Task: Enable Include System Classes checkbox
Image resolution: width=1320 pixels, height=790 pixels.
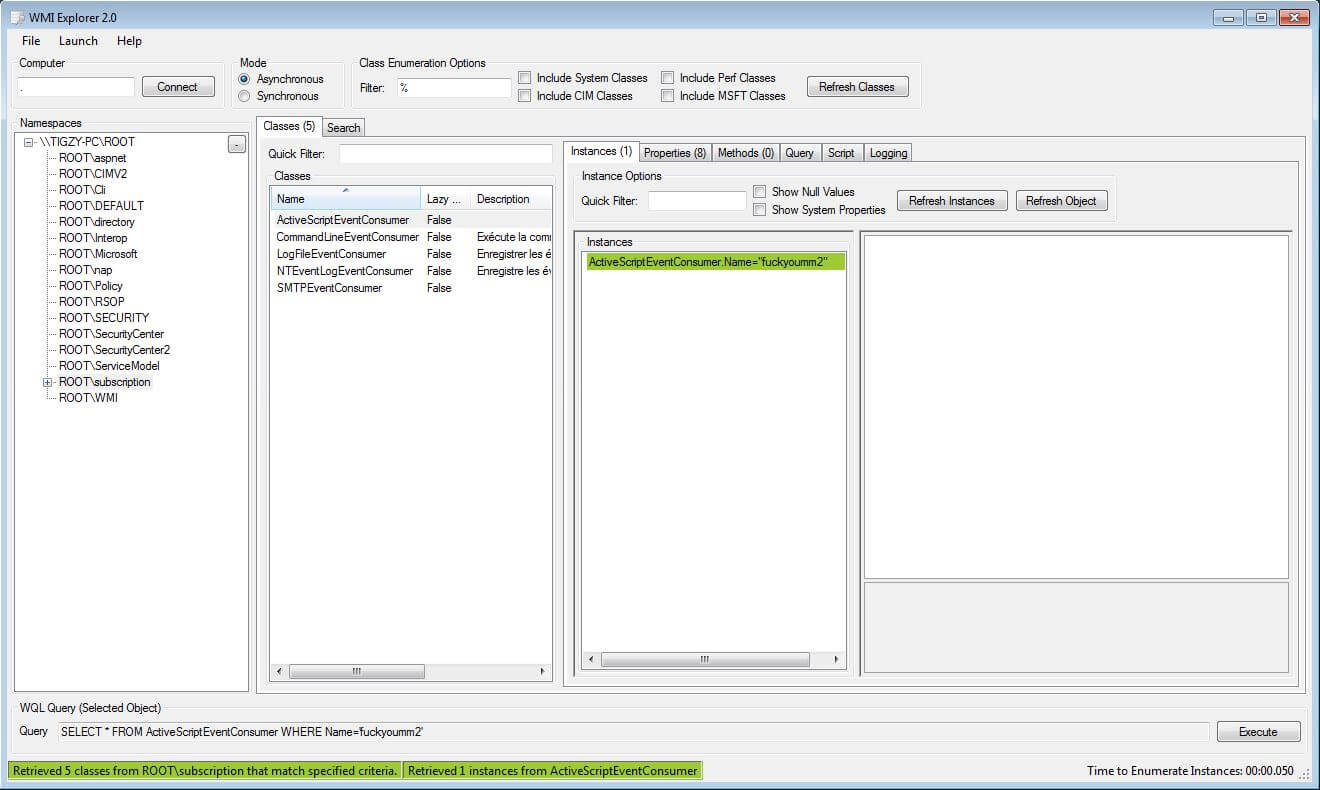Action: pos(525,78)
